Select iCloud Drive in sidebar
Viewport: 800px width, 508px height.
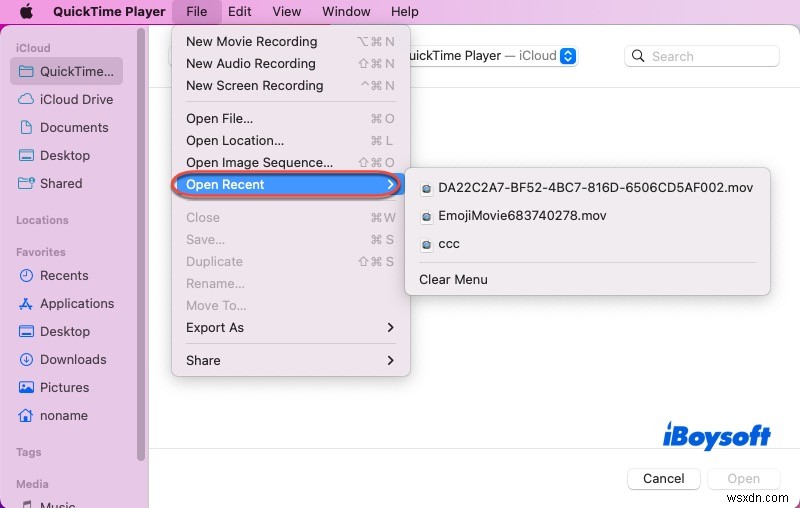coord(66,99)
